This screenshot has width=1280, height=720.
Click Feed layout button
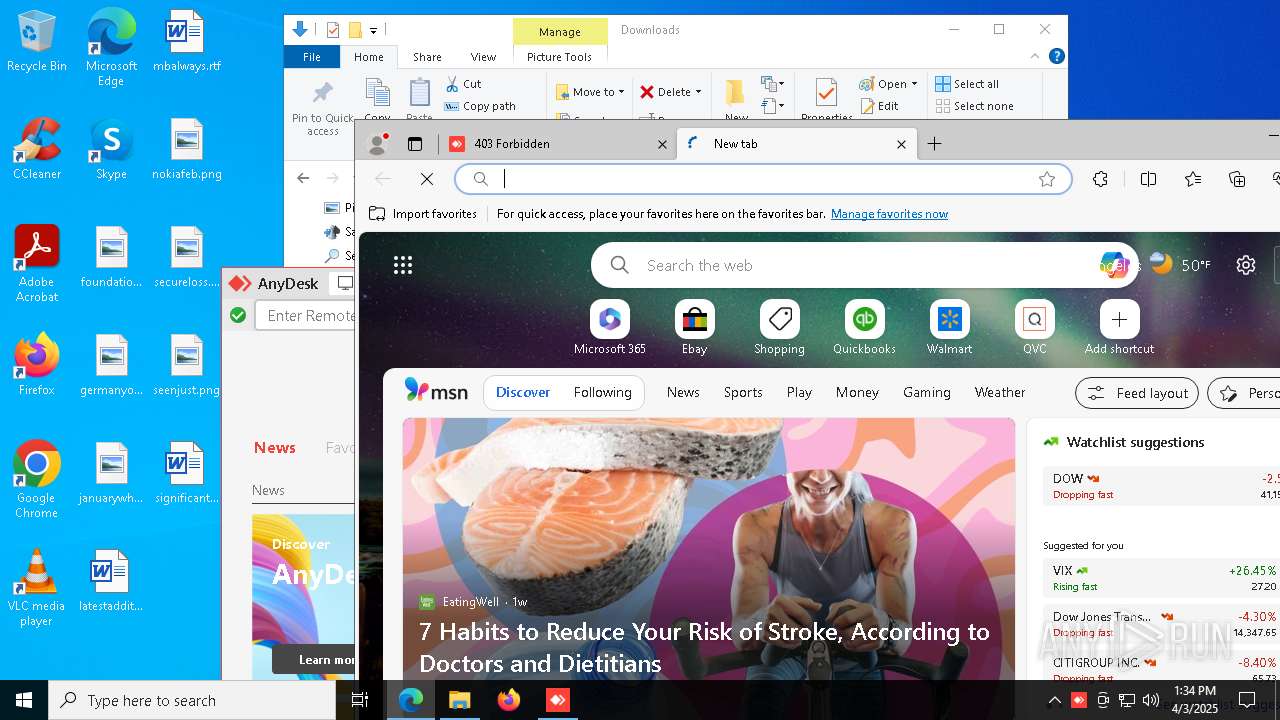(1137, 393)
